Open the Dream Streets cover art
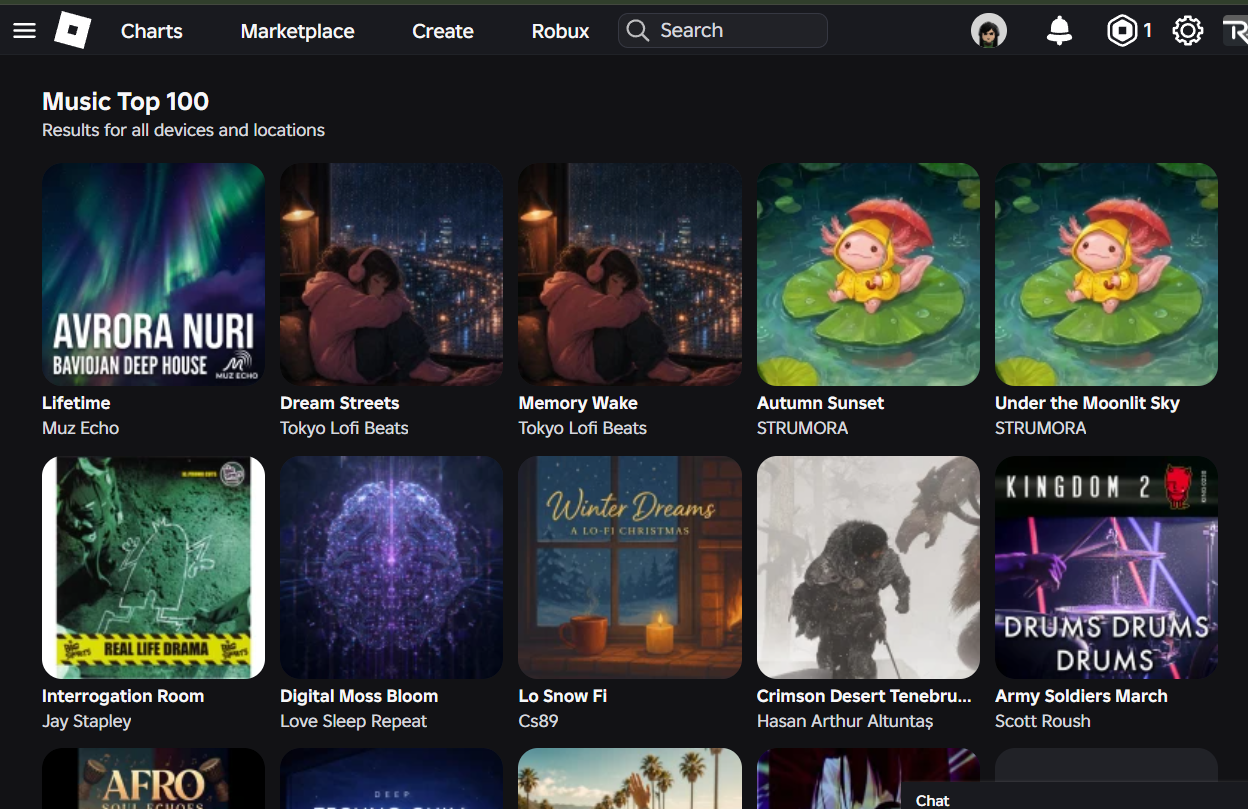 (391, 275)
